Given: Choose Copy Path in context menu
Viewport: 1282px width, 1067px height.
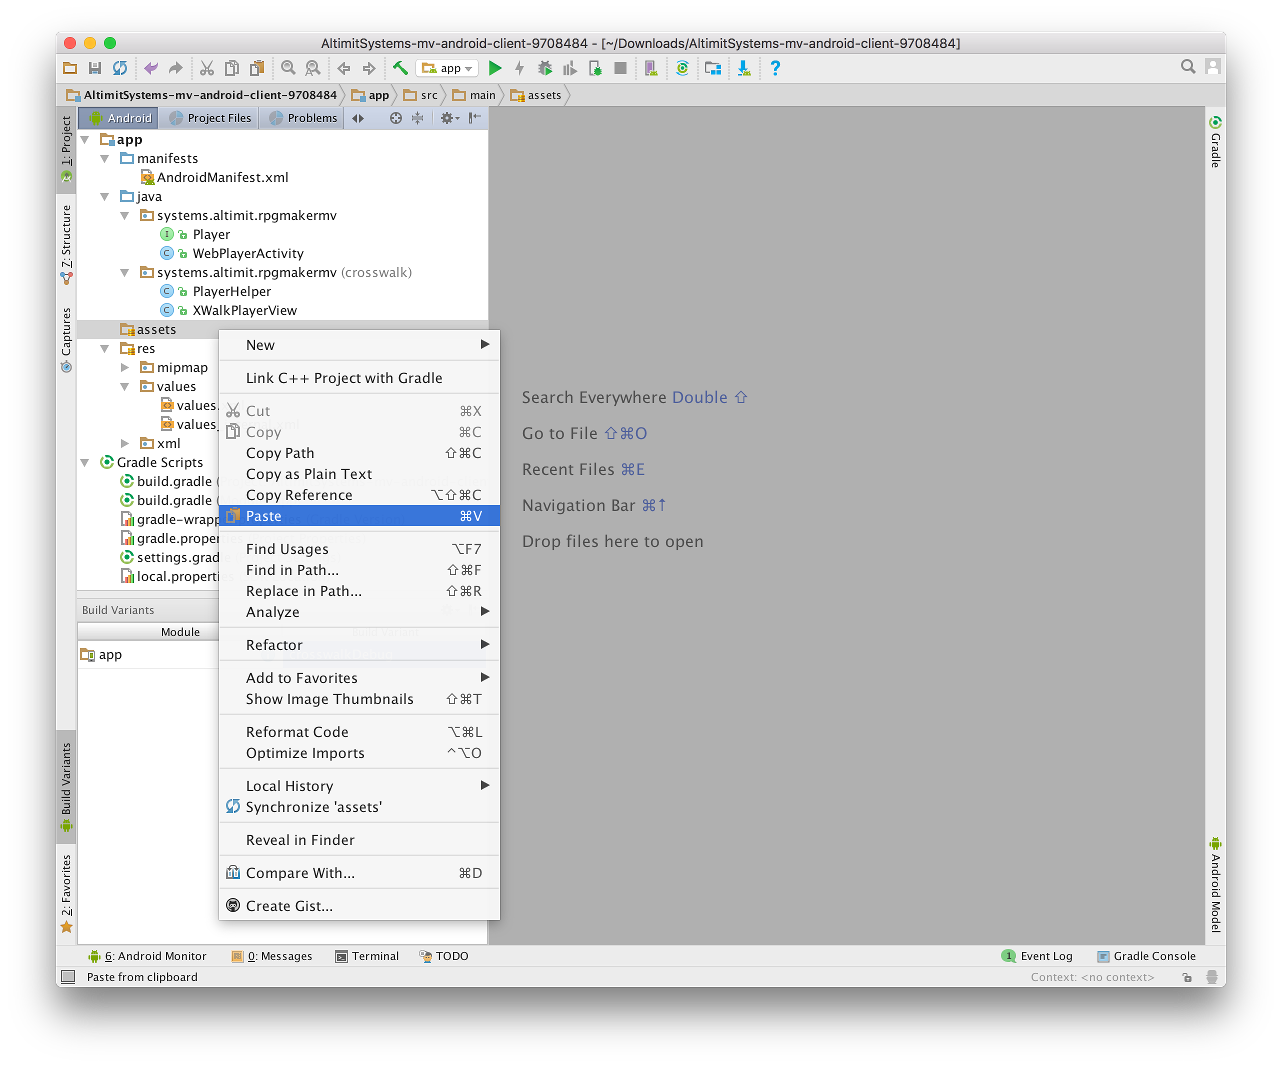Looking at the screenshot, I should tap(359, 453).
